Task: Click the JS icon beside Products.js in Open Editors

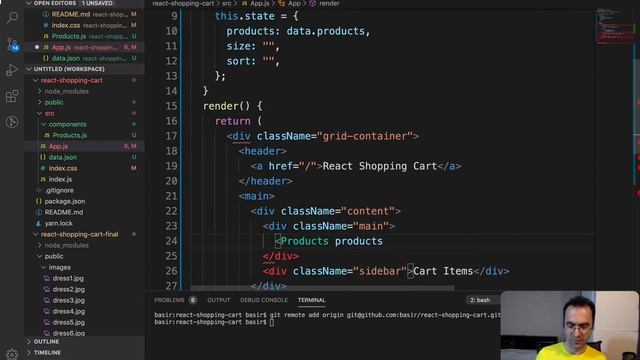Action: pos(46,36)
